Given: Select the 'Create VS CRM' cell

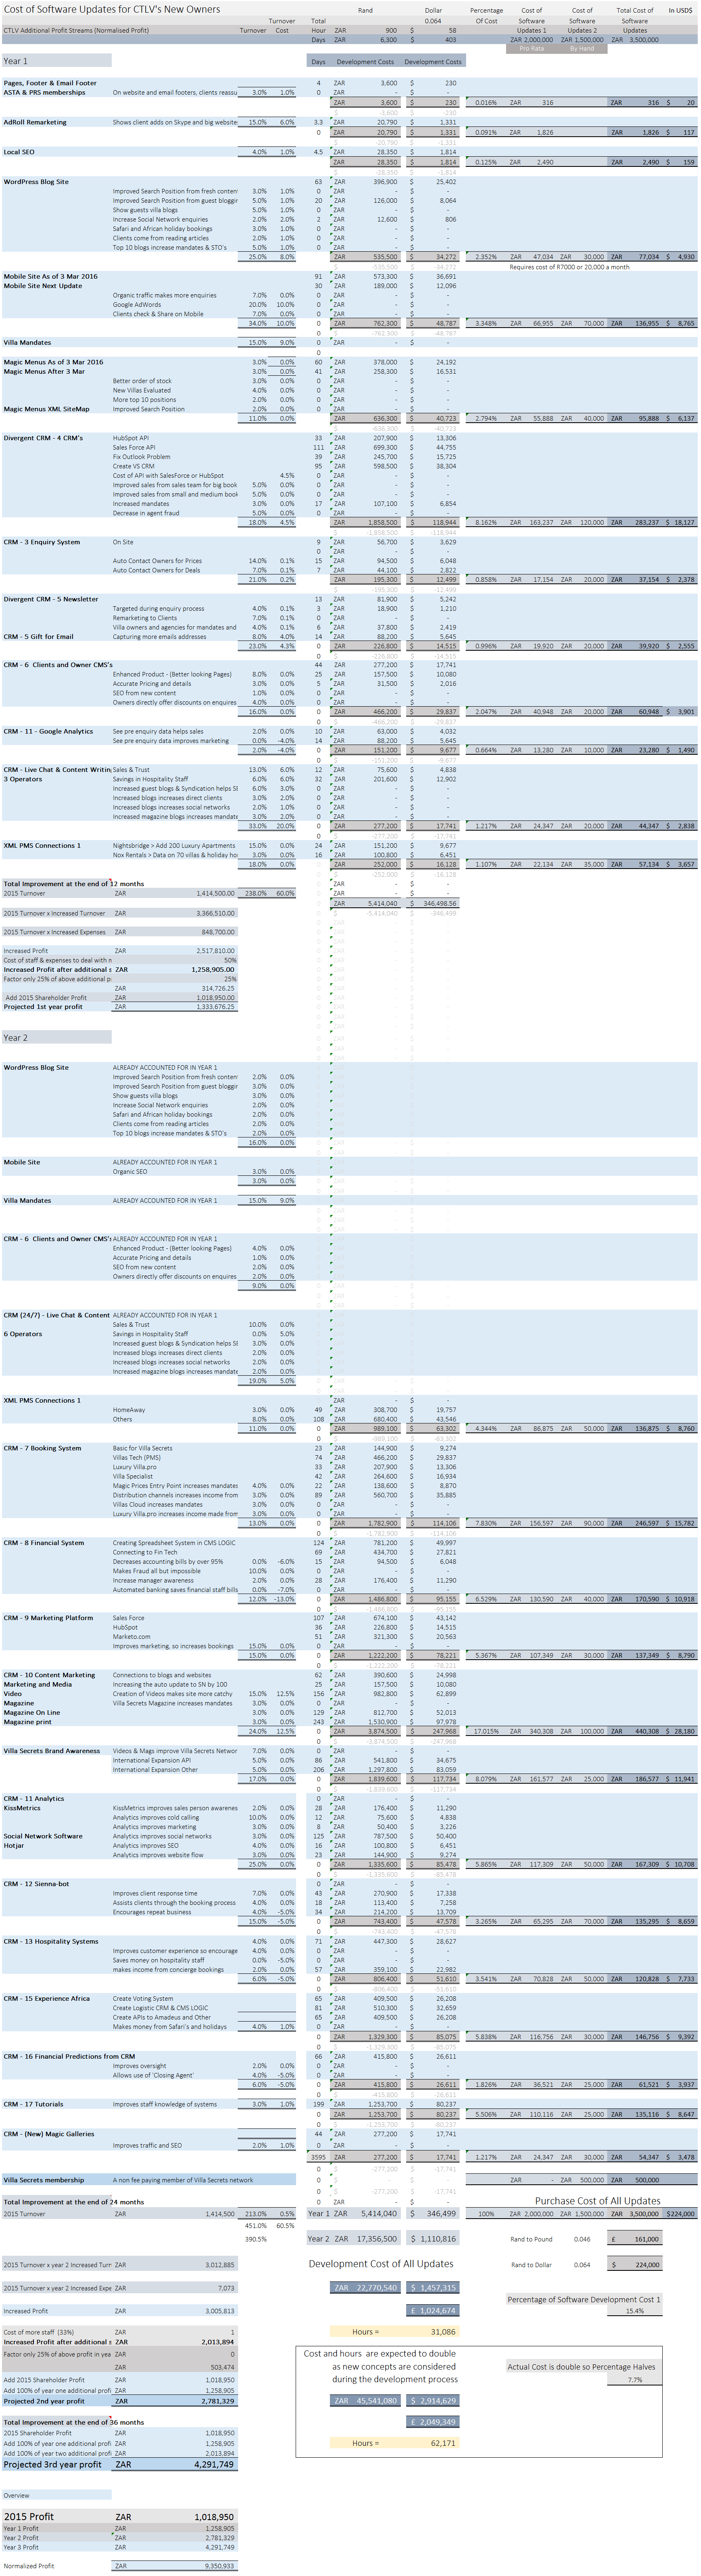Looking at the screenshot, I should [134, 466].
